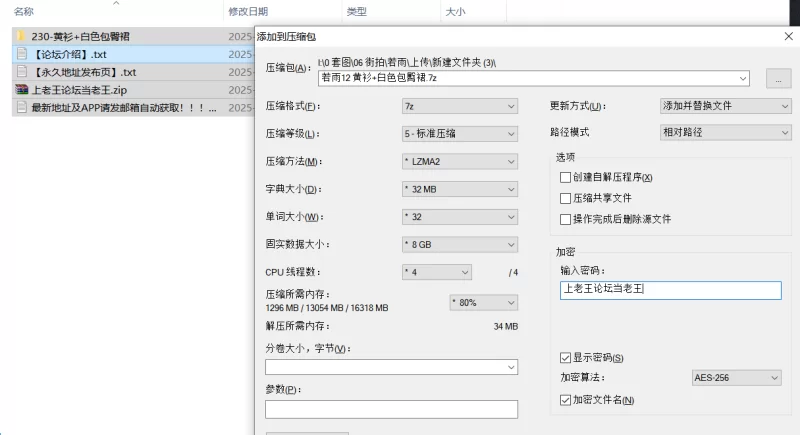The image size is (800, 435).
Task: Expand the 压缩等级 dropdown
Action: [459, 134]
